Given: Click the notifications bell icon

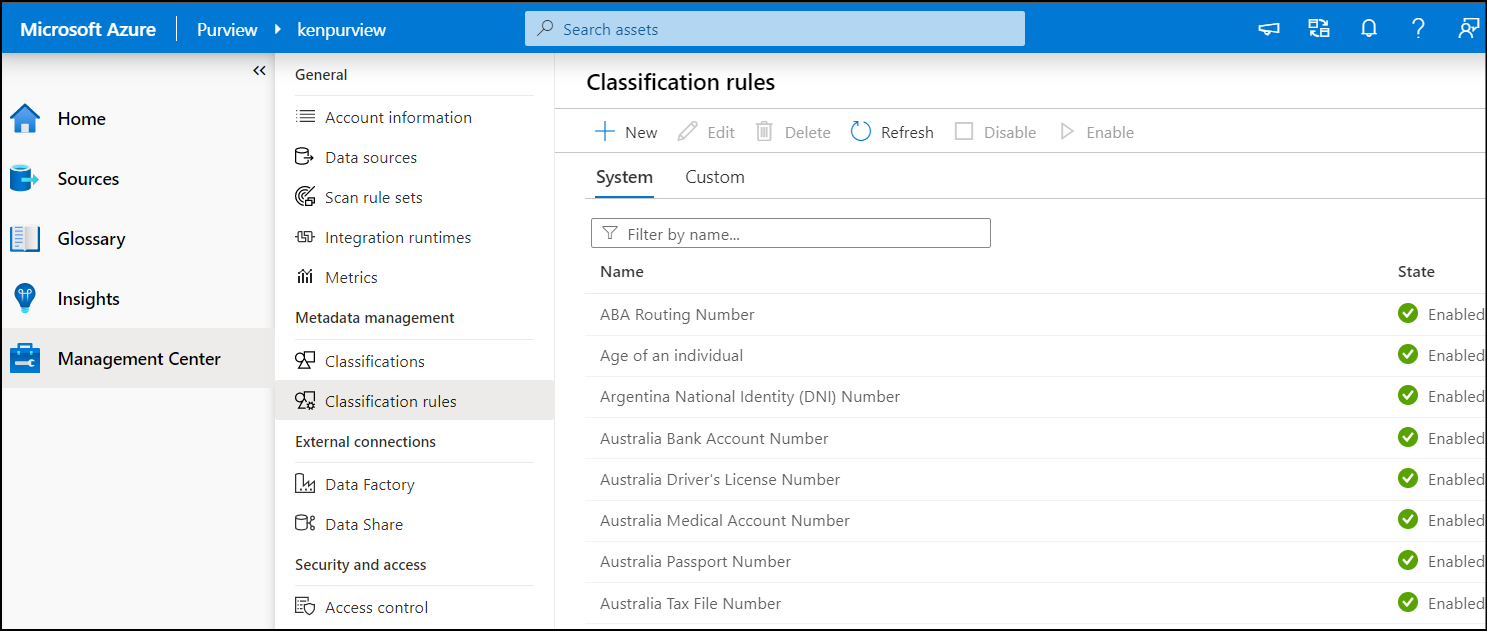Looking at the screenshot, I should click(x=1369, y=29).
